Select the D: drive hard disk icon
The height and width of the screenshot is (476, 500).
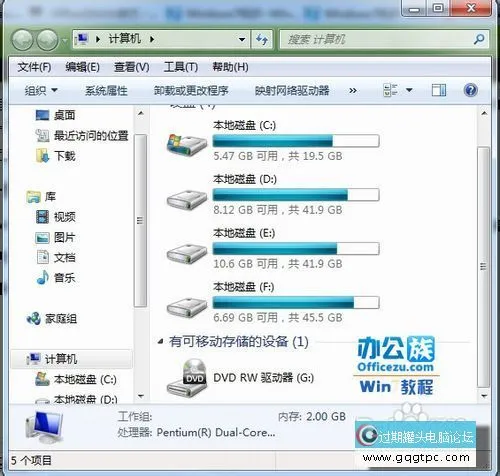coord(187,199)
